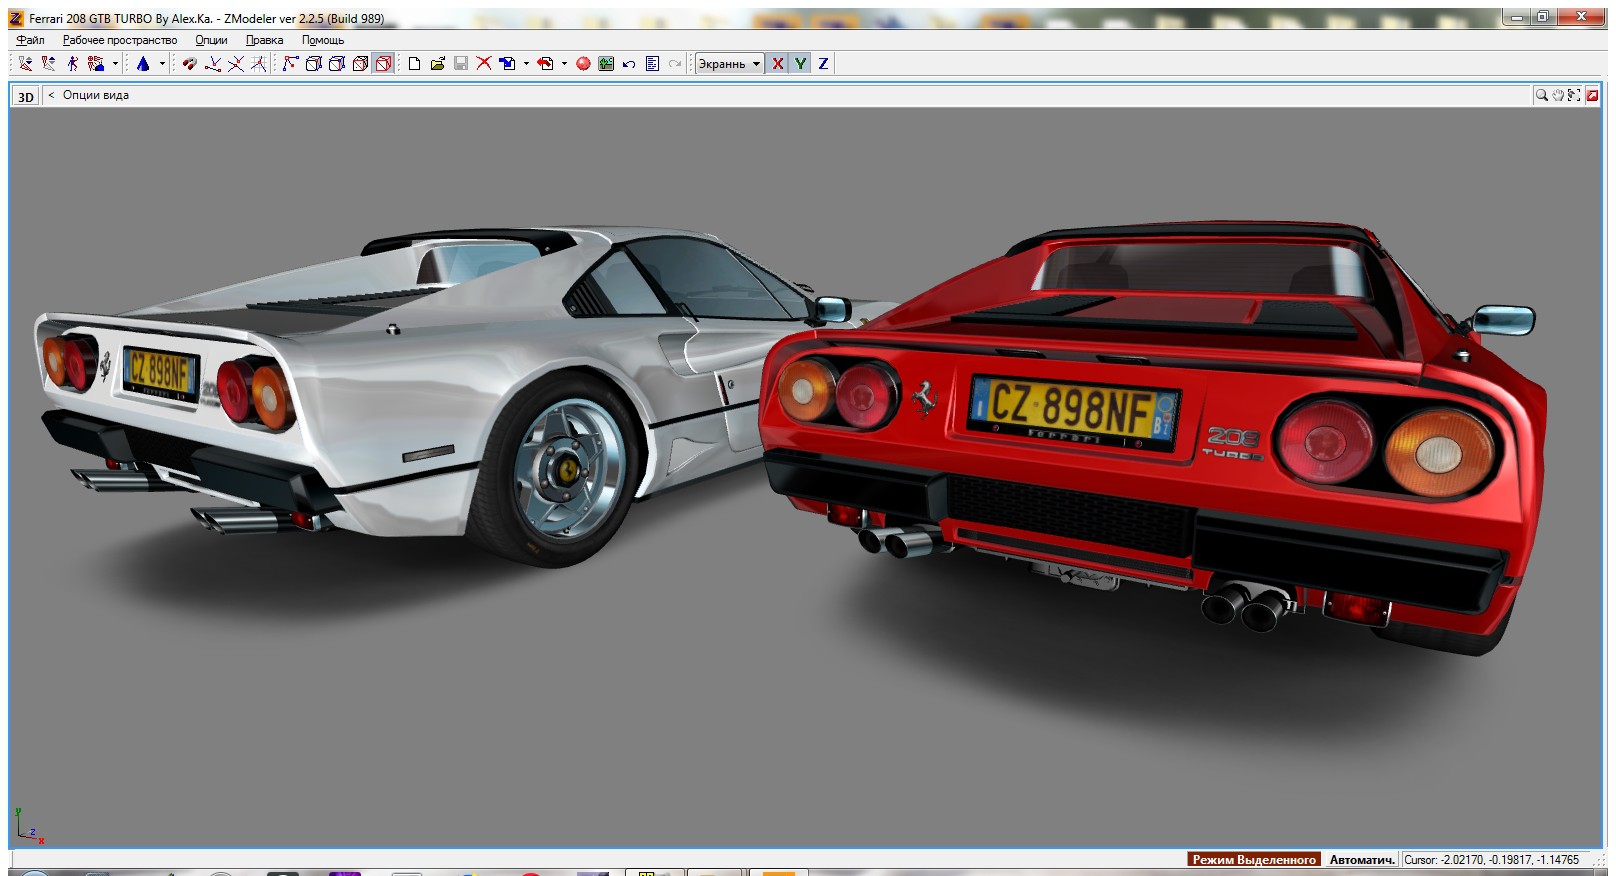
Task: Click the viewport zoom magnifier icon
Action: [1542, 95]
